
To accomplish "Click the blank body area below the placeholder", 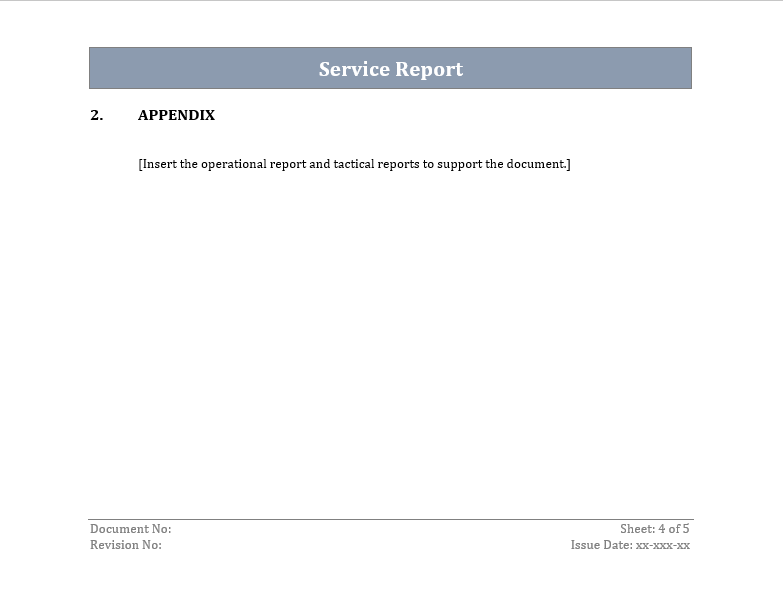I will click(390, 340).
